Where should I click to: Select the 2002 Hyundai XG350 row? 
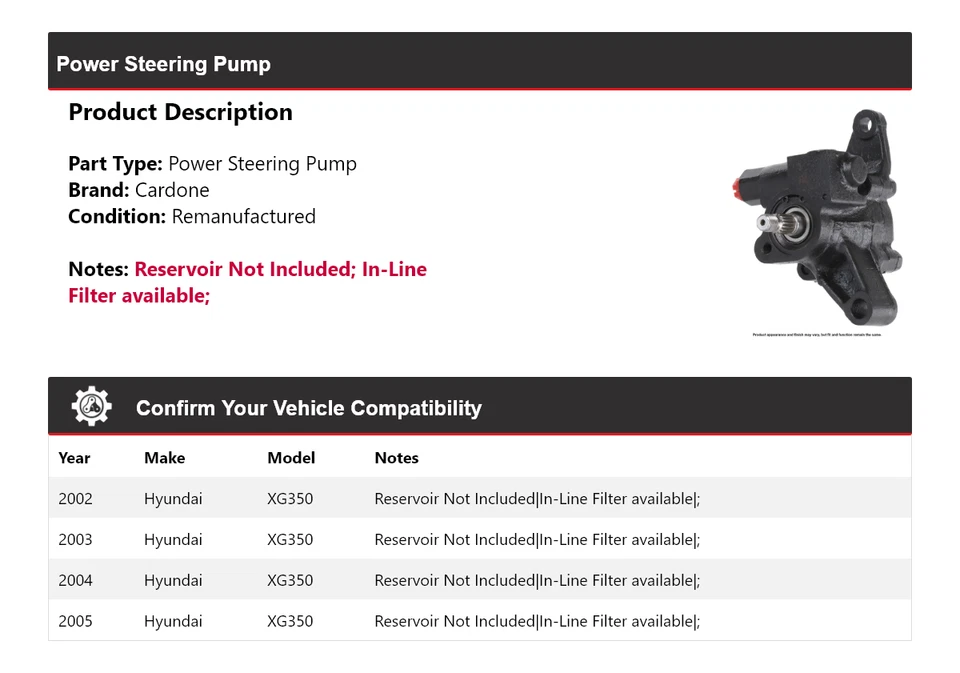click(x=479, y=498)
